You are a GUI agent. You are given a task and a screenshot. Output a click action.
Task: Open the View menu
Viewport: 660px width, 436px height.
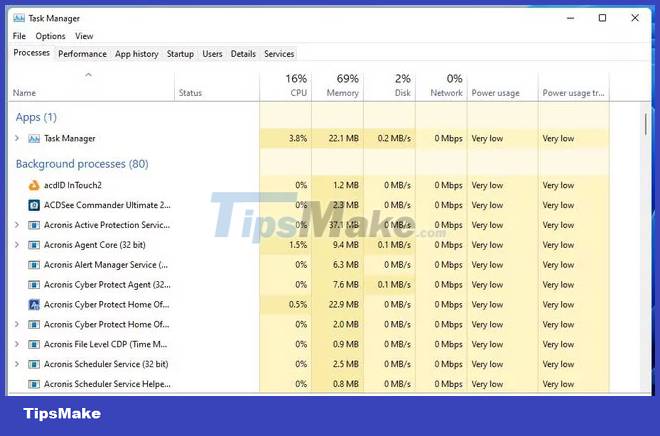click(x=84, y=36)
